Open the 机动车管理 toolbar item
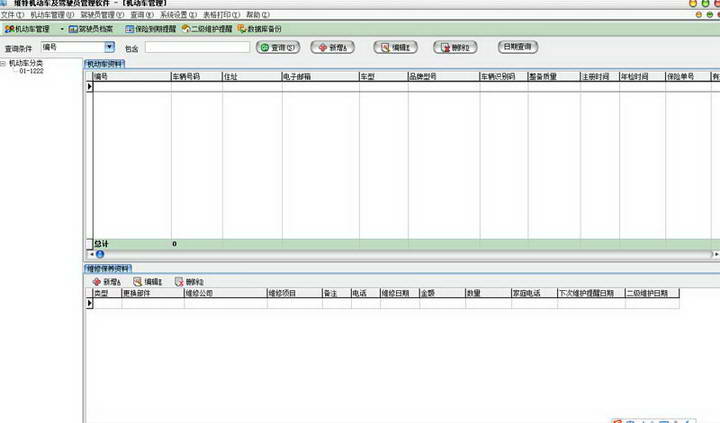 (x=27, y=29)
